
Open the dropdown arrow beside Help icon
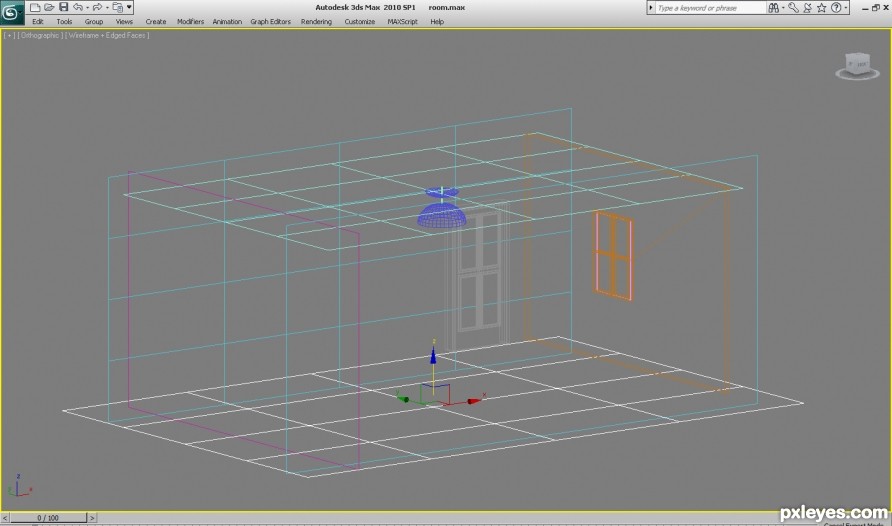846,8
